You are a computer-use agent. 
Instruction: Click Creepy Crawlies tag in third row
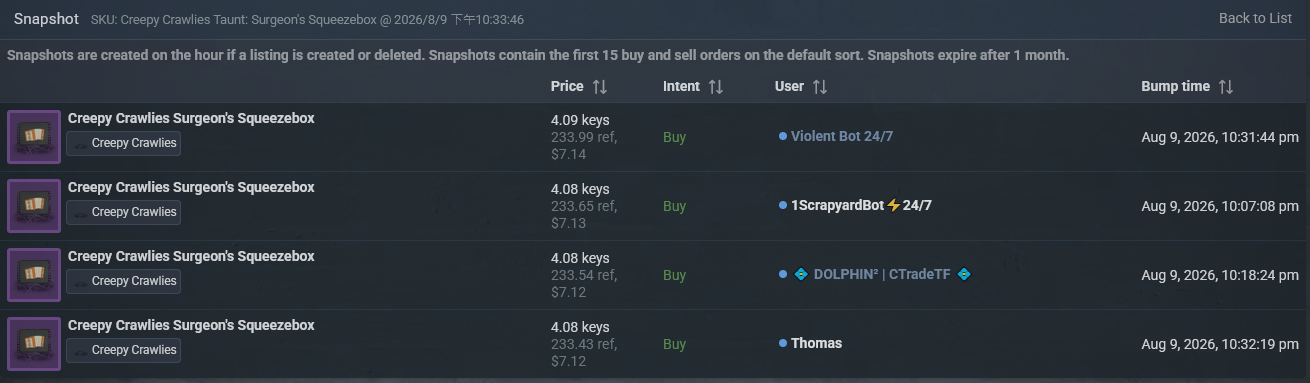coord(124,281)
